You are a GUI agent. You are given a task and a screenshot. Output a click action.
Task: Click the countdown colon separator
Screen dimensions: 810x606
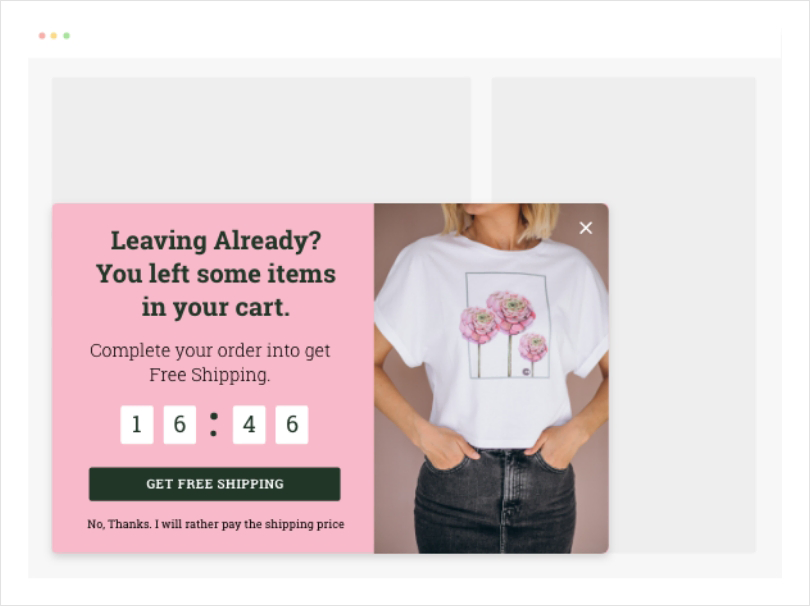(214, 425)
